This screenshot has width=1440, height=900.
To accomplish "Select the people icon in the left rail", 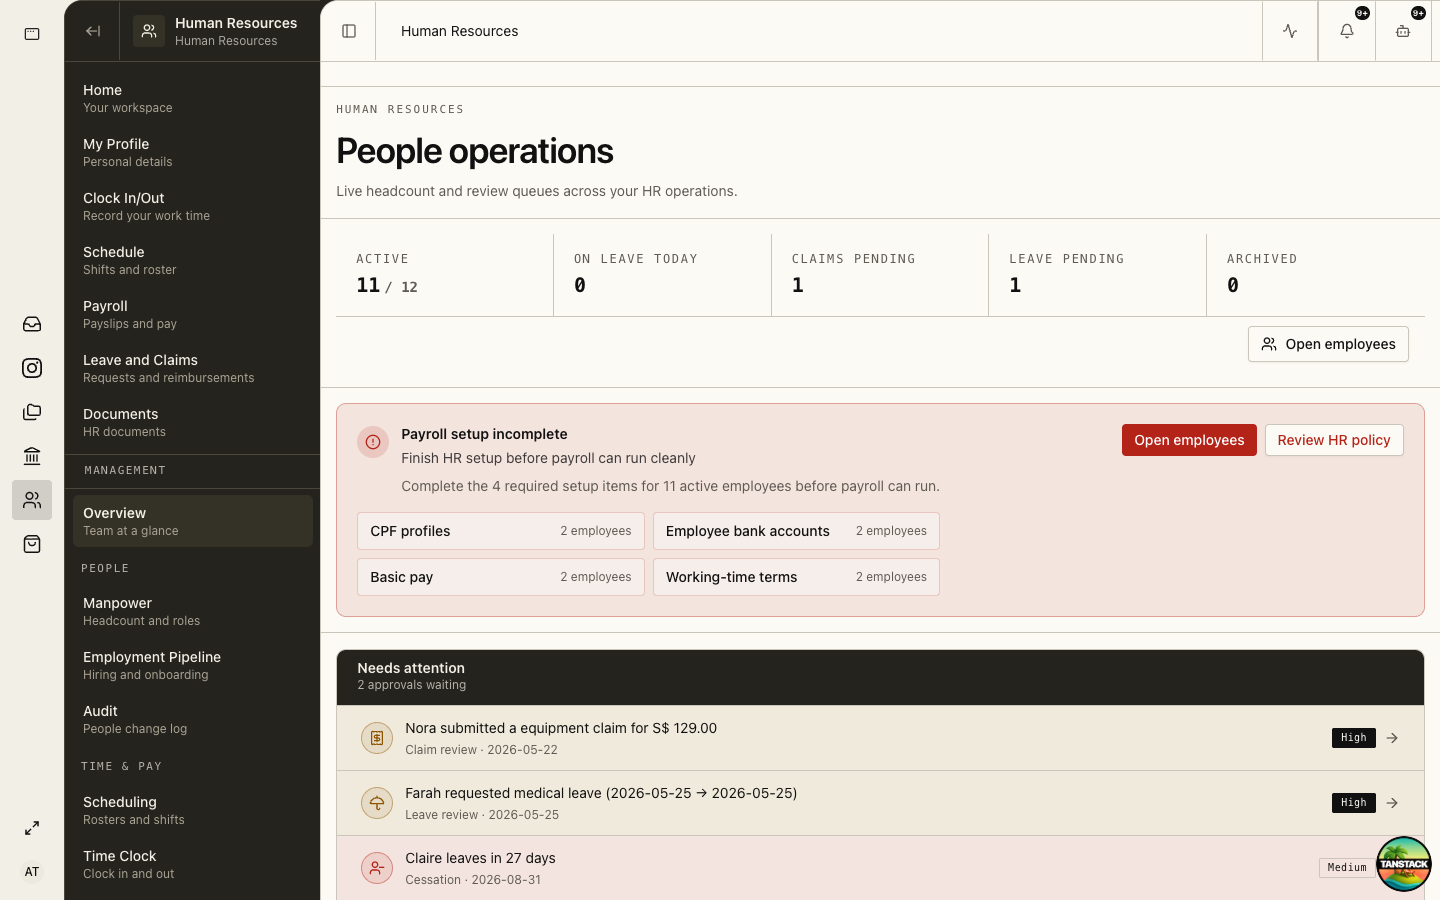I will click(x=32, y=500).
